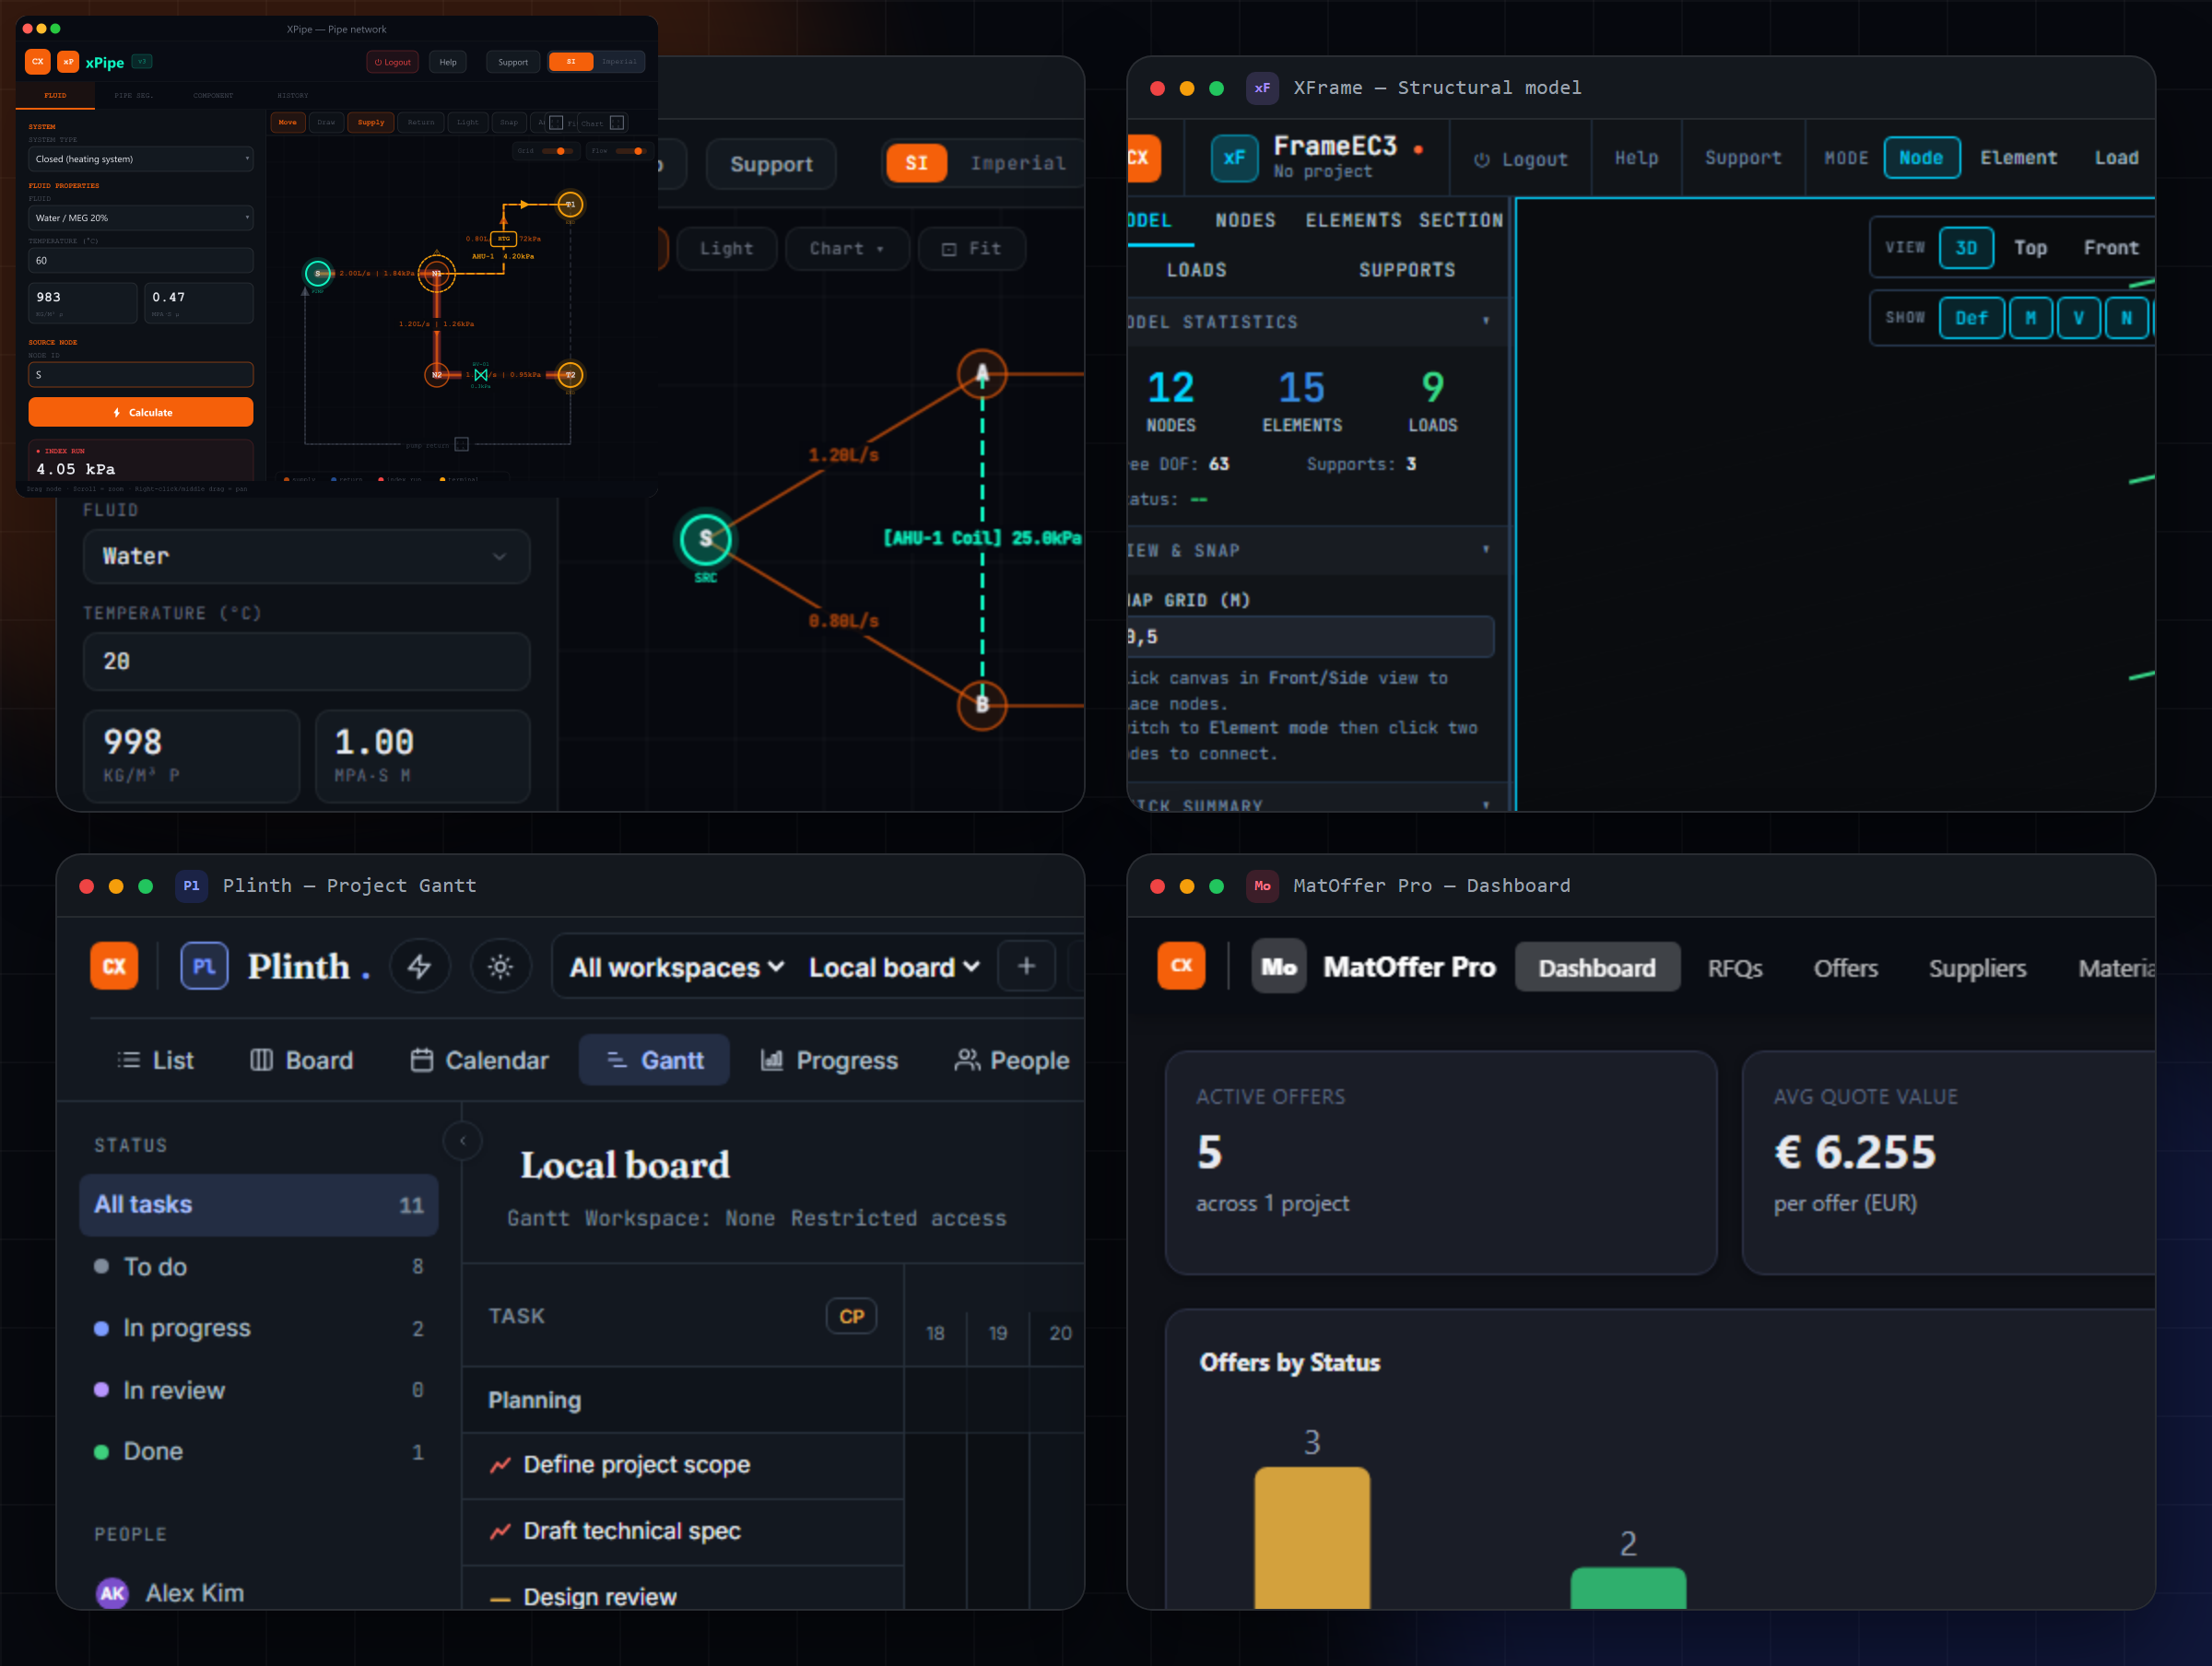Click the Fit button in large pipe window

pos(972,249)
